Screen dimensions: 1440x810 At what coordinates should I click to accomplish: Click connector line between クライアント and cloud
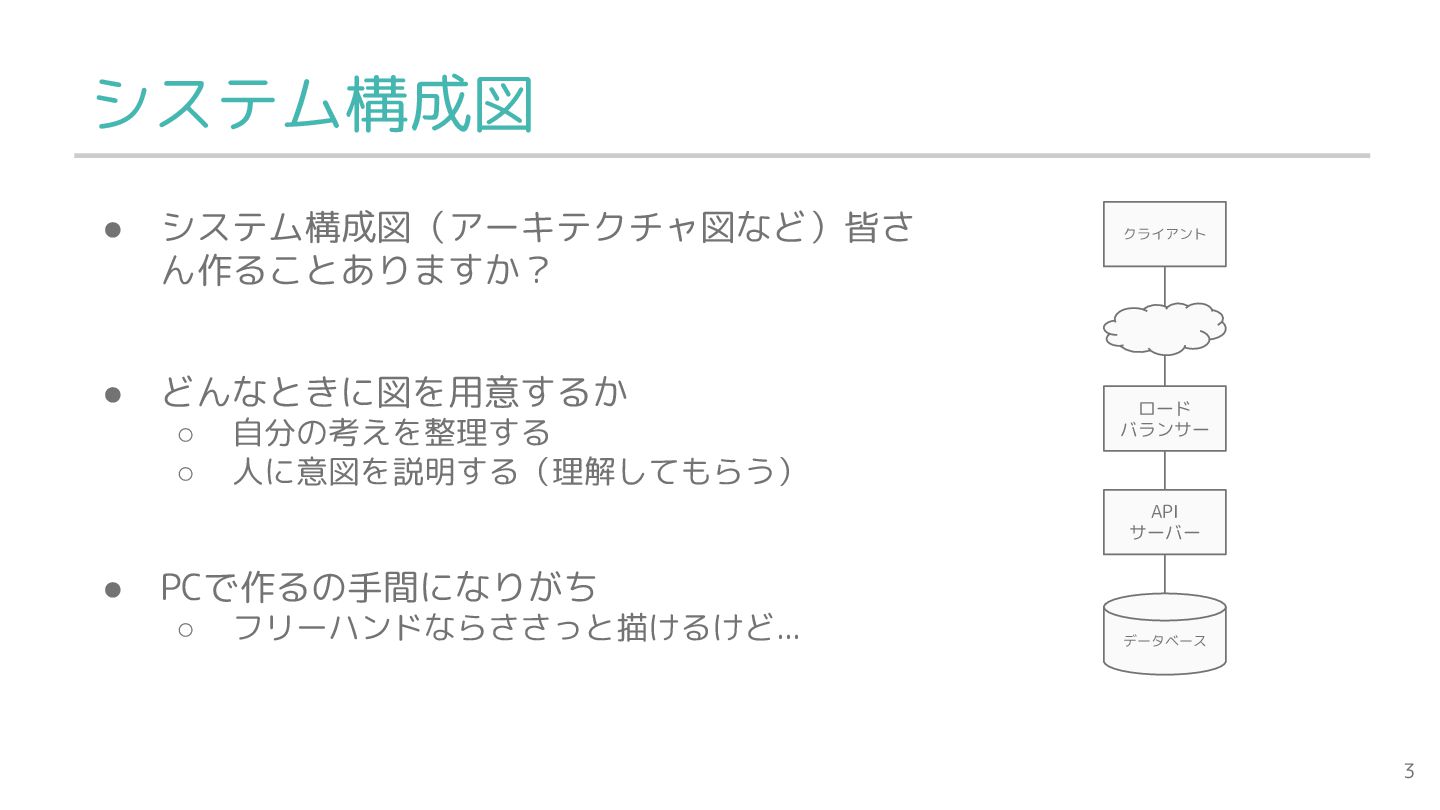click(1165, 285)
